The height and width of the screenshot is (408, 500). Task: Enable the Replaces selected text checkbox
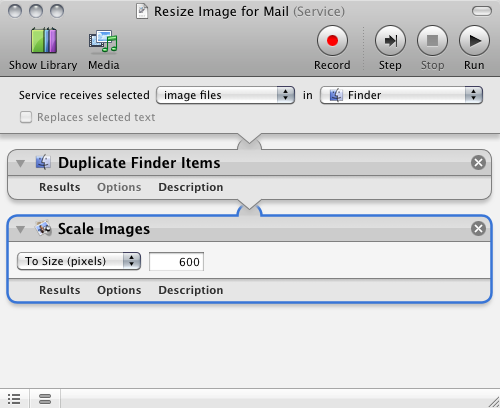(26, 117)
